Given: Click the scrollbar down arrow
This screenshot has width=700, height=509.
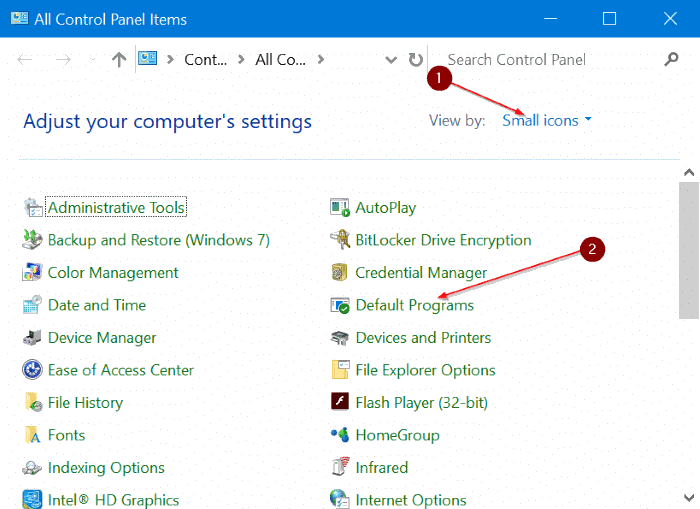Looking at the screenshot, I should (x=689, y=497).
